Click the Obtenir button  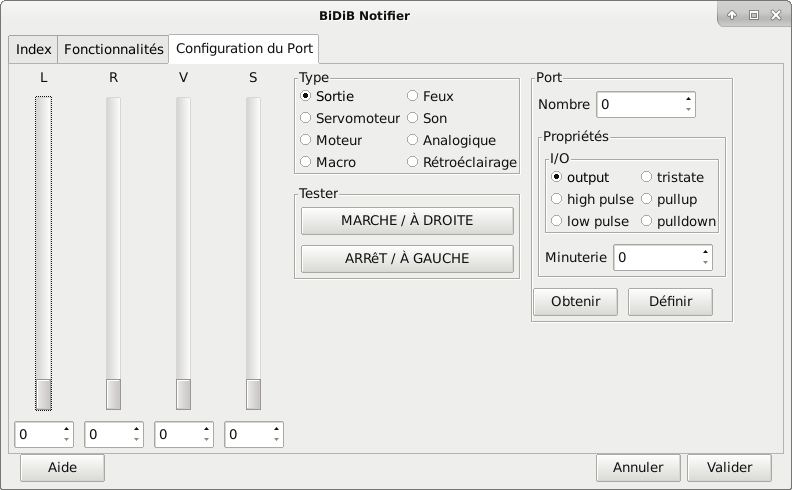coord(575,302)
